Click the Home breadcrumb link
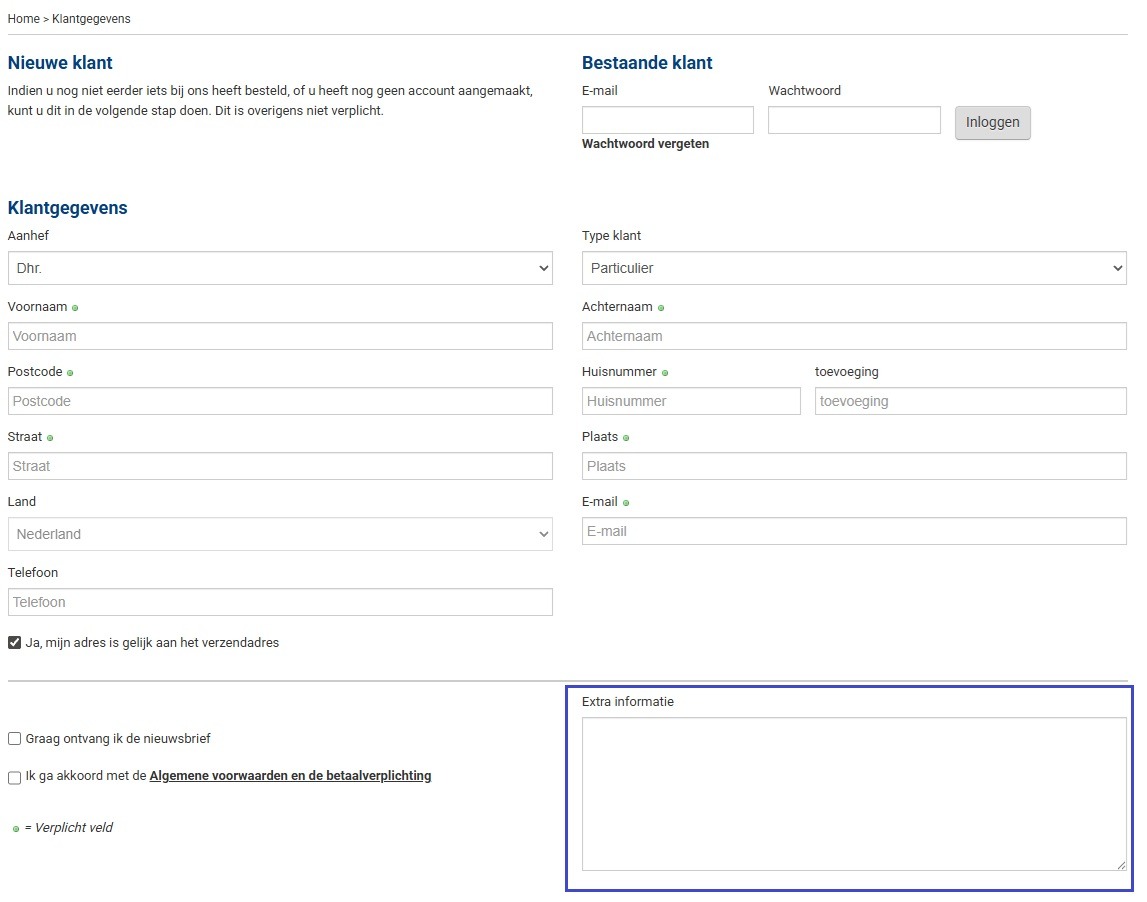 [23, 19]
